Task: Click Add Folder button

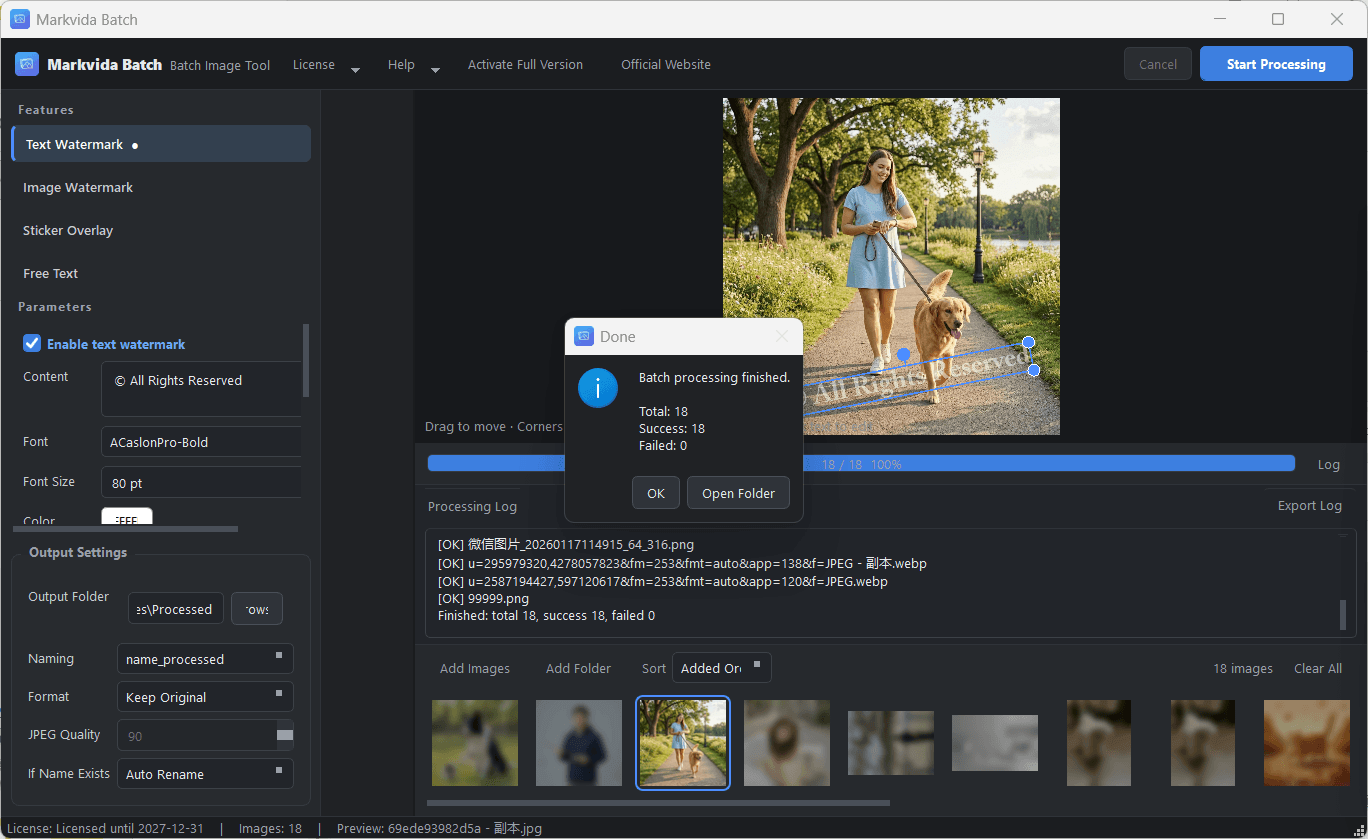Action: [578, 668]
